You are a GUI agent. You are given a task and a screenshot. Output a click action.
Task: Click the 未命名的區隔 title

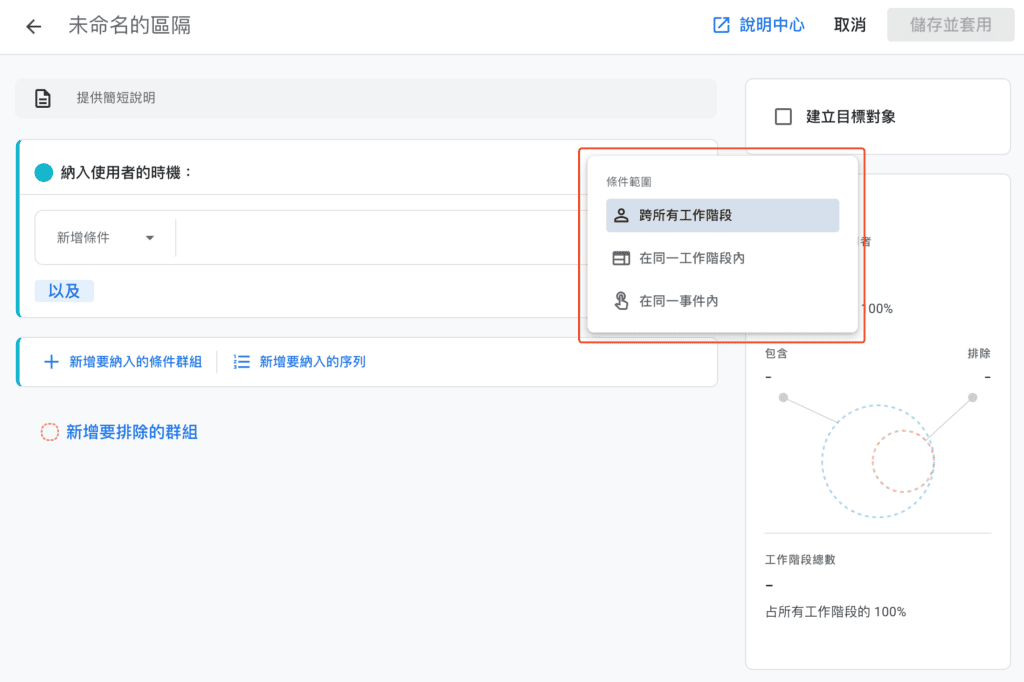130,25
